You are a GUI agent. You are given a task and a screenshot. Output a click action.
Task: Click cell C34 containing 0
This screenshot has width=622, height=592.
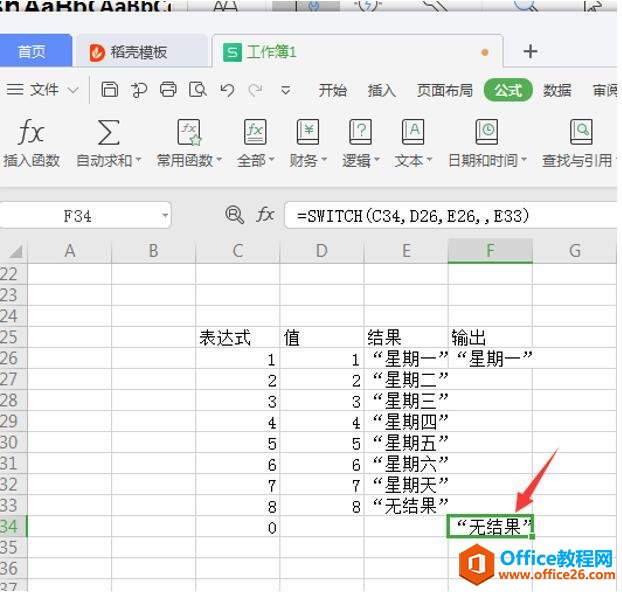pos(238,527)
